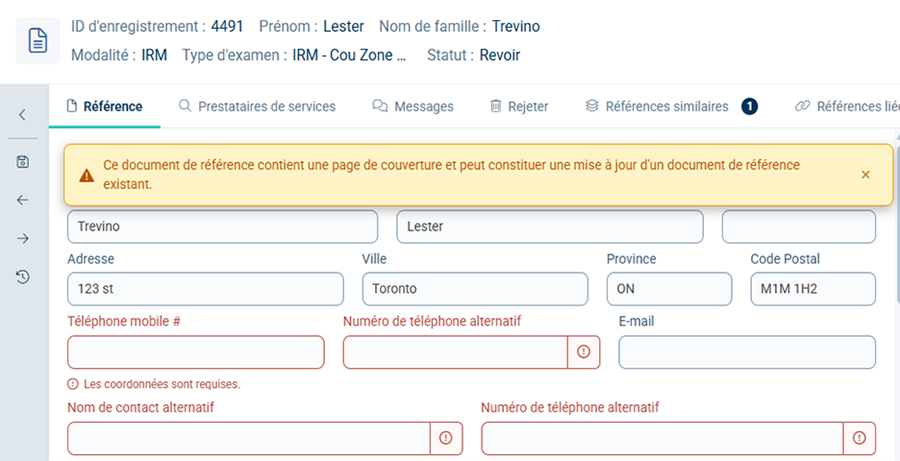The image size is (900, 461).
Task: Open history icon in left sidebar
Action: 22,277
